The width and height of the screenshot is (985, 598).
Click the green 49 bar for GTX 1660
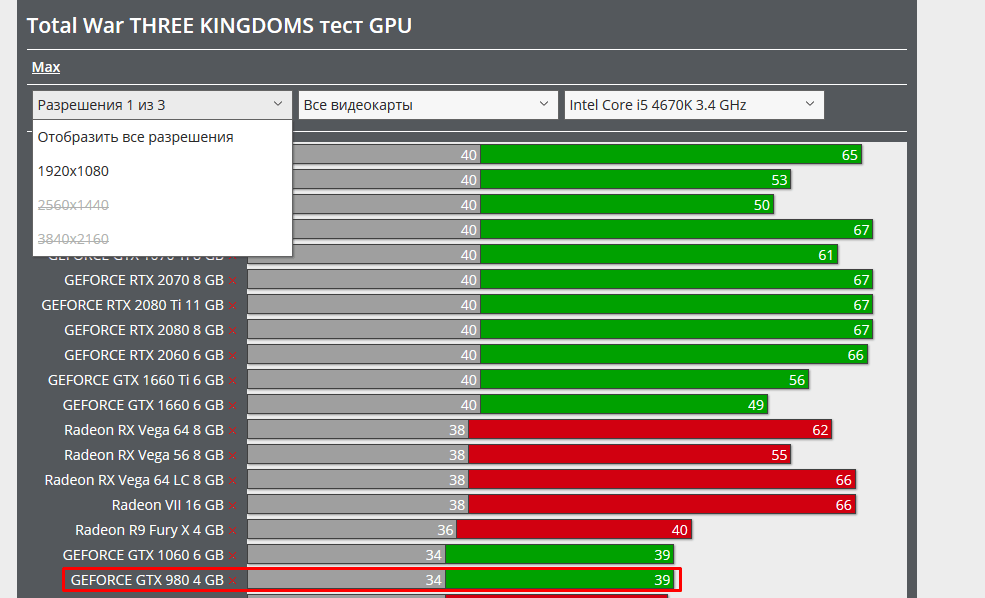pyautogui.click(x=624, y=405)
